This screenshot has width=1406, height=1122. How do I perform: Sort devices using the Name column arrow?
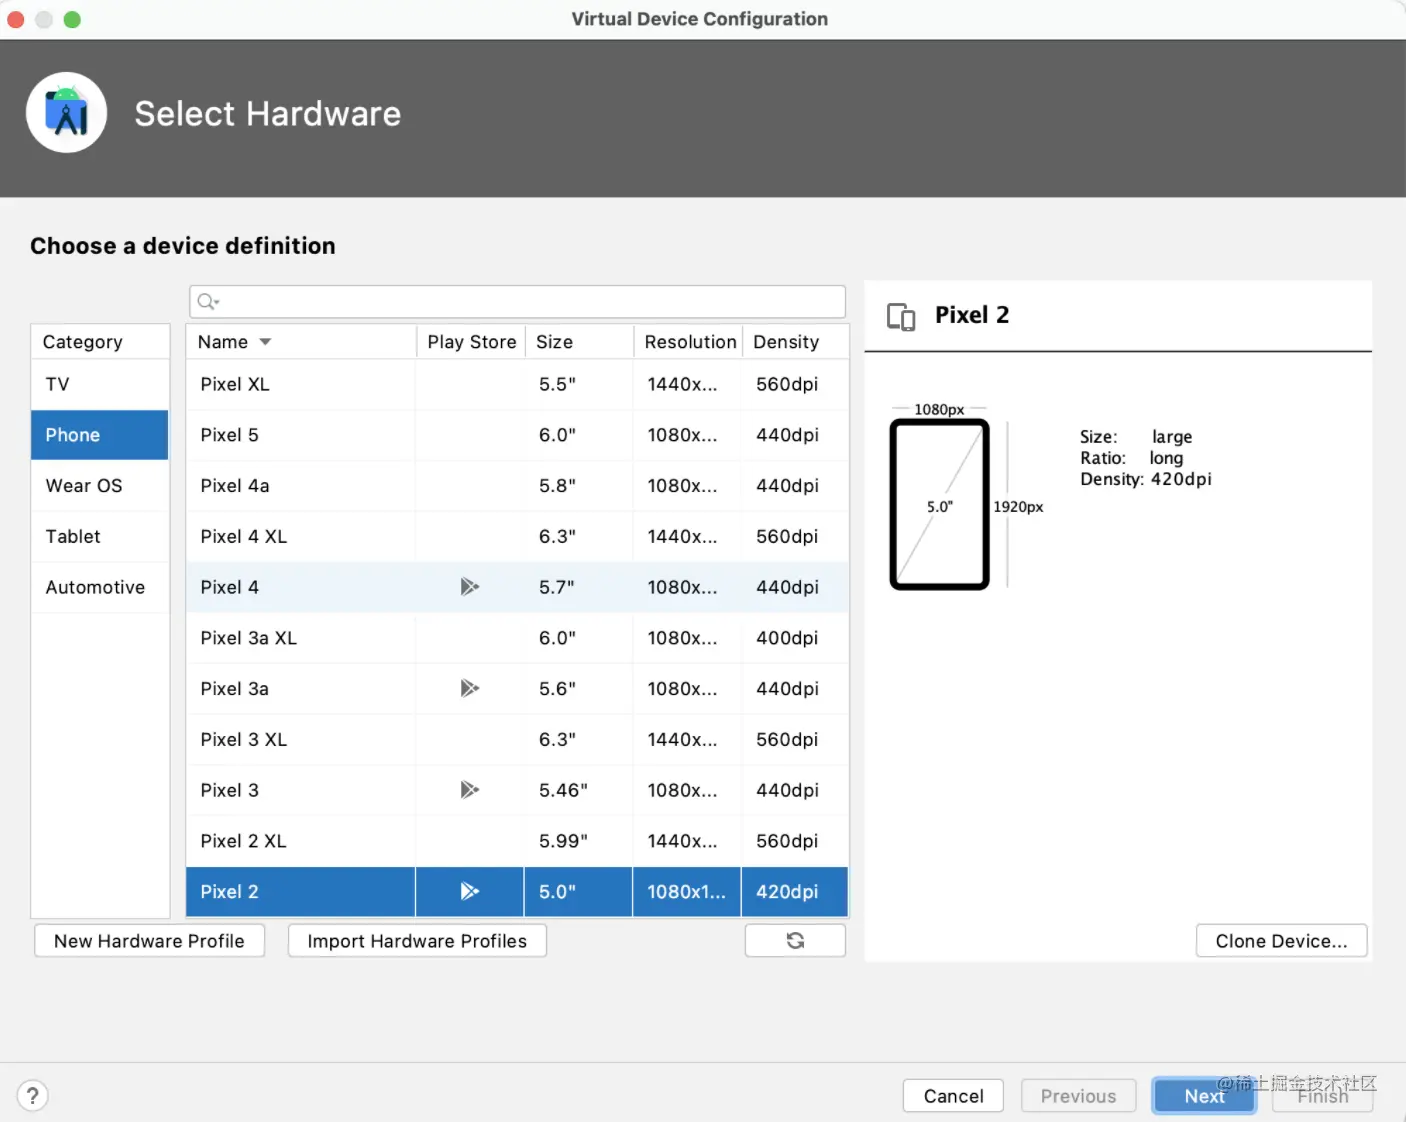pyautogui.click(x=265, y=342)
